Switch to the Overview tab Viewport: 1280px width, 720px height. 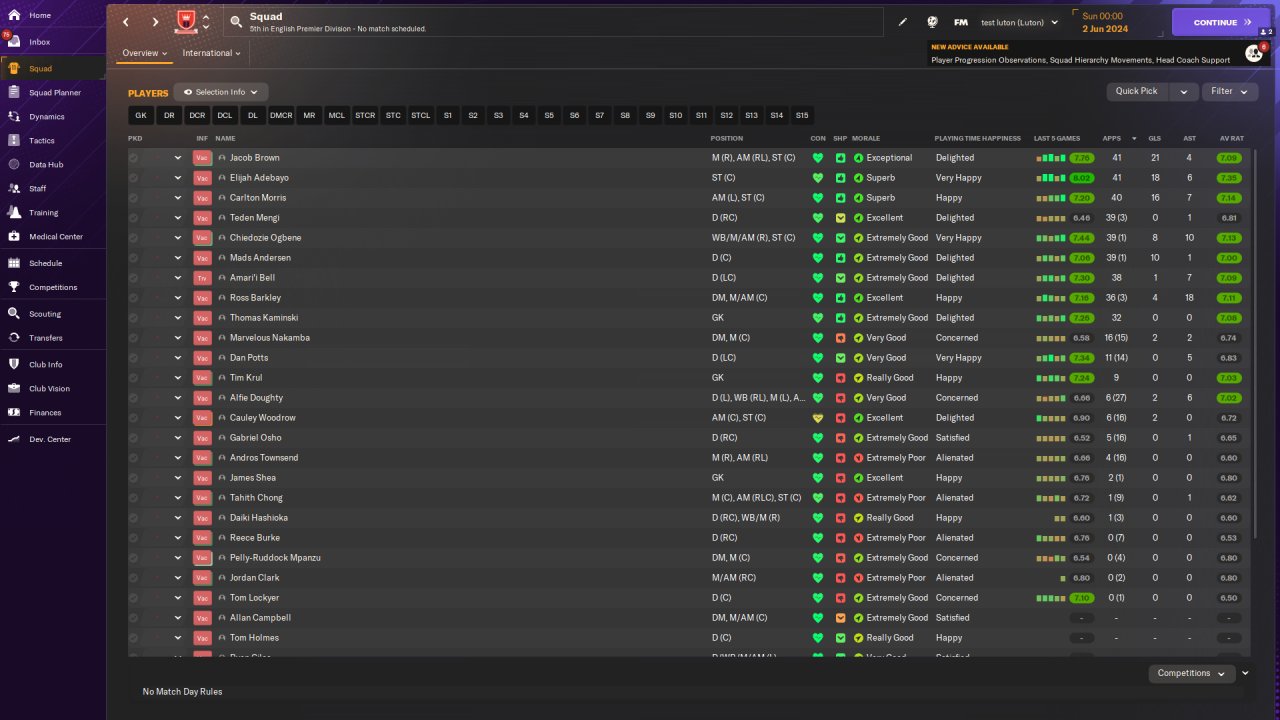point(145,53)
